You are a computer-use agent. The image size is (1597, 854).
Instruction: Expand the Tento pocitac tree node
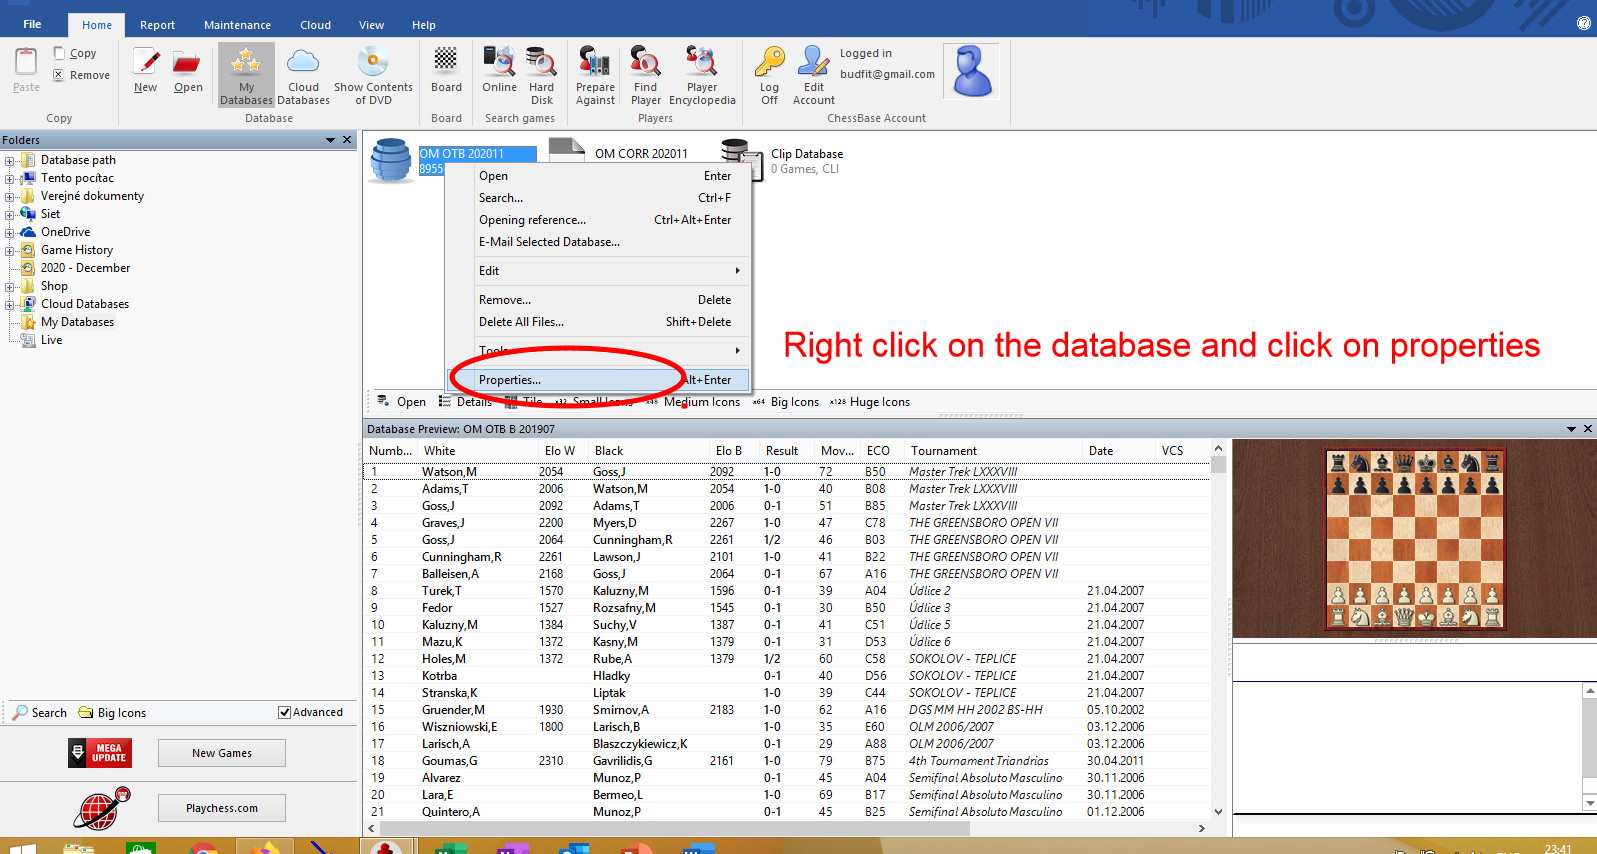click(9, 178)
